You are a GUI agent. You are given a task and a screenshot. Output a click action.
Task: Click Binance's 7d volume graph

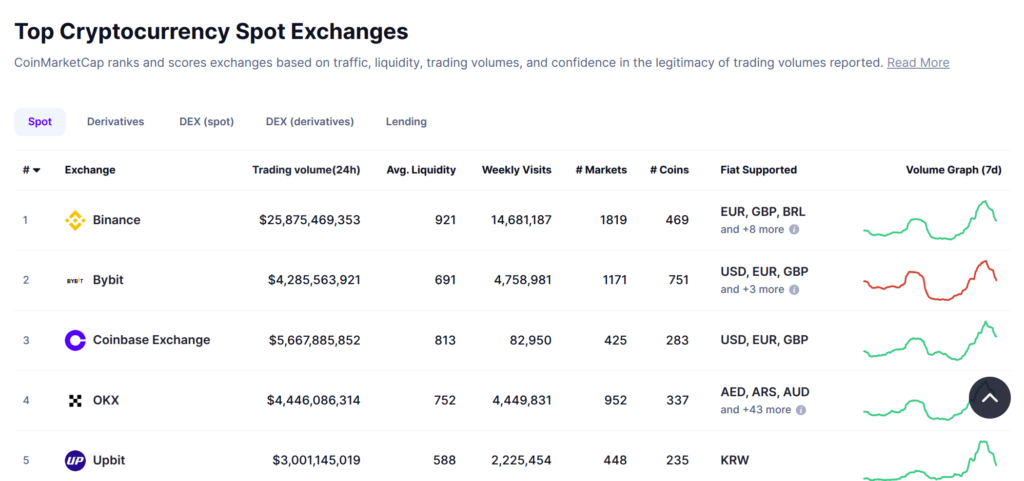(x=930, y=221)
